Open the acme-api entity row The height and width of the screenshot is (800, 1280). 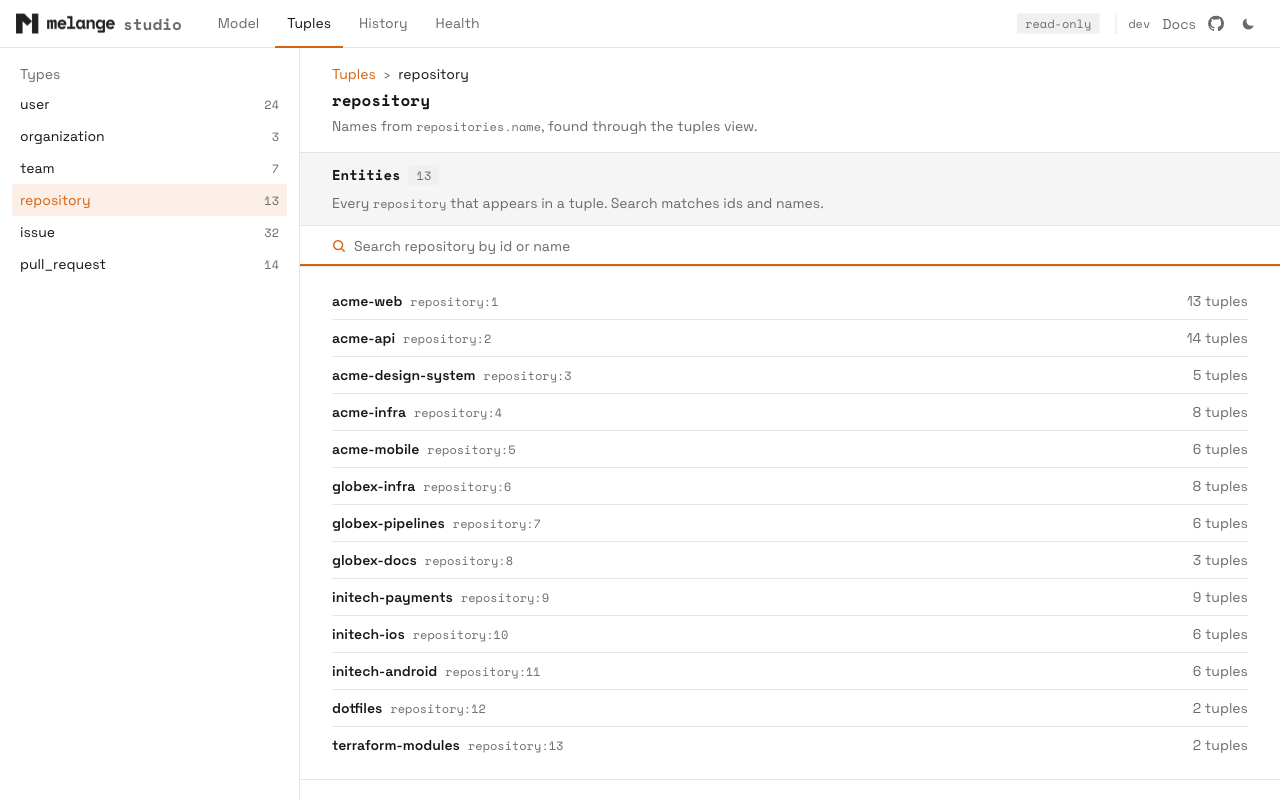point(790,338)
